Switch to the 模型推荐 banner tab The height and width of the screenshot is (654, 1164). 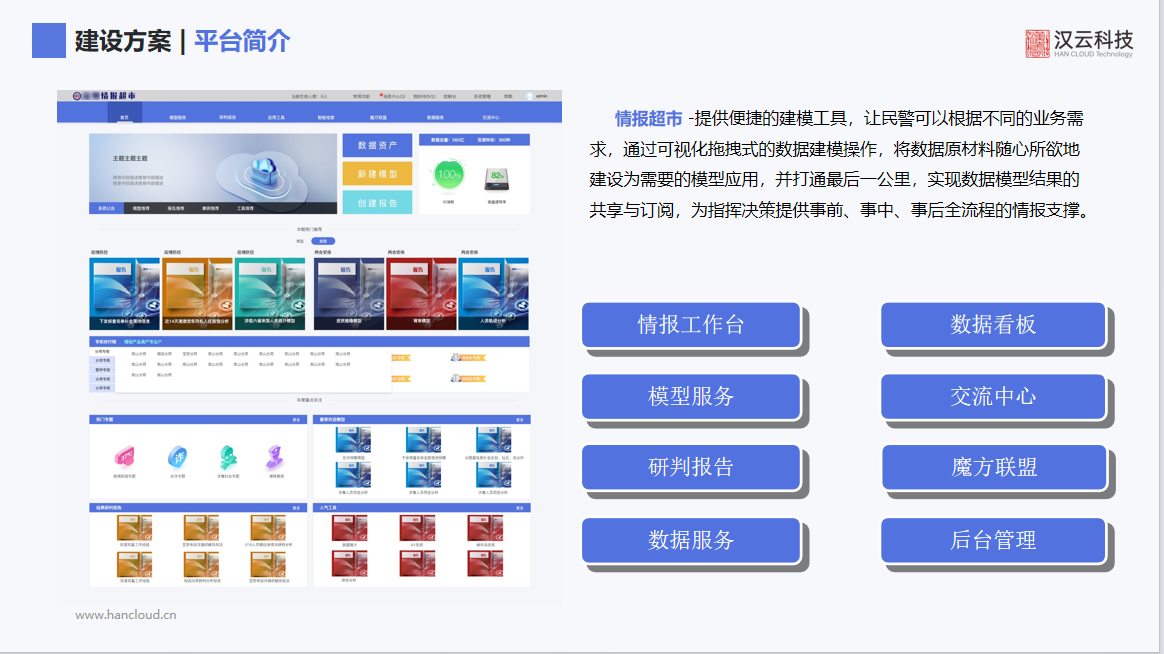(141, 209)
